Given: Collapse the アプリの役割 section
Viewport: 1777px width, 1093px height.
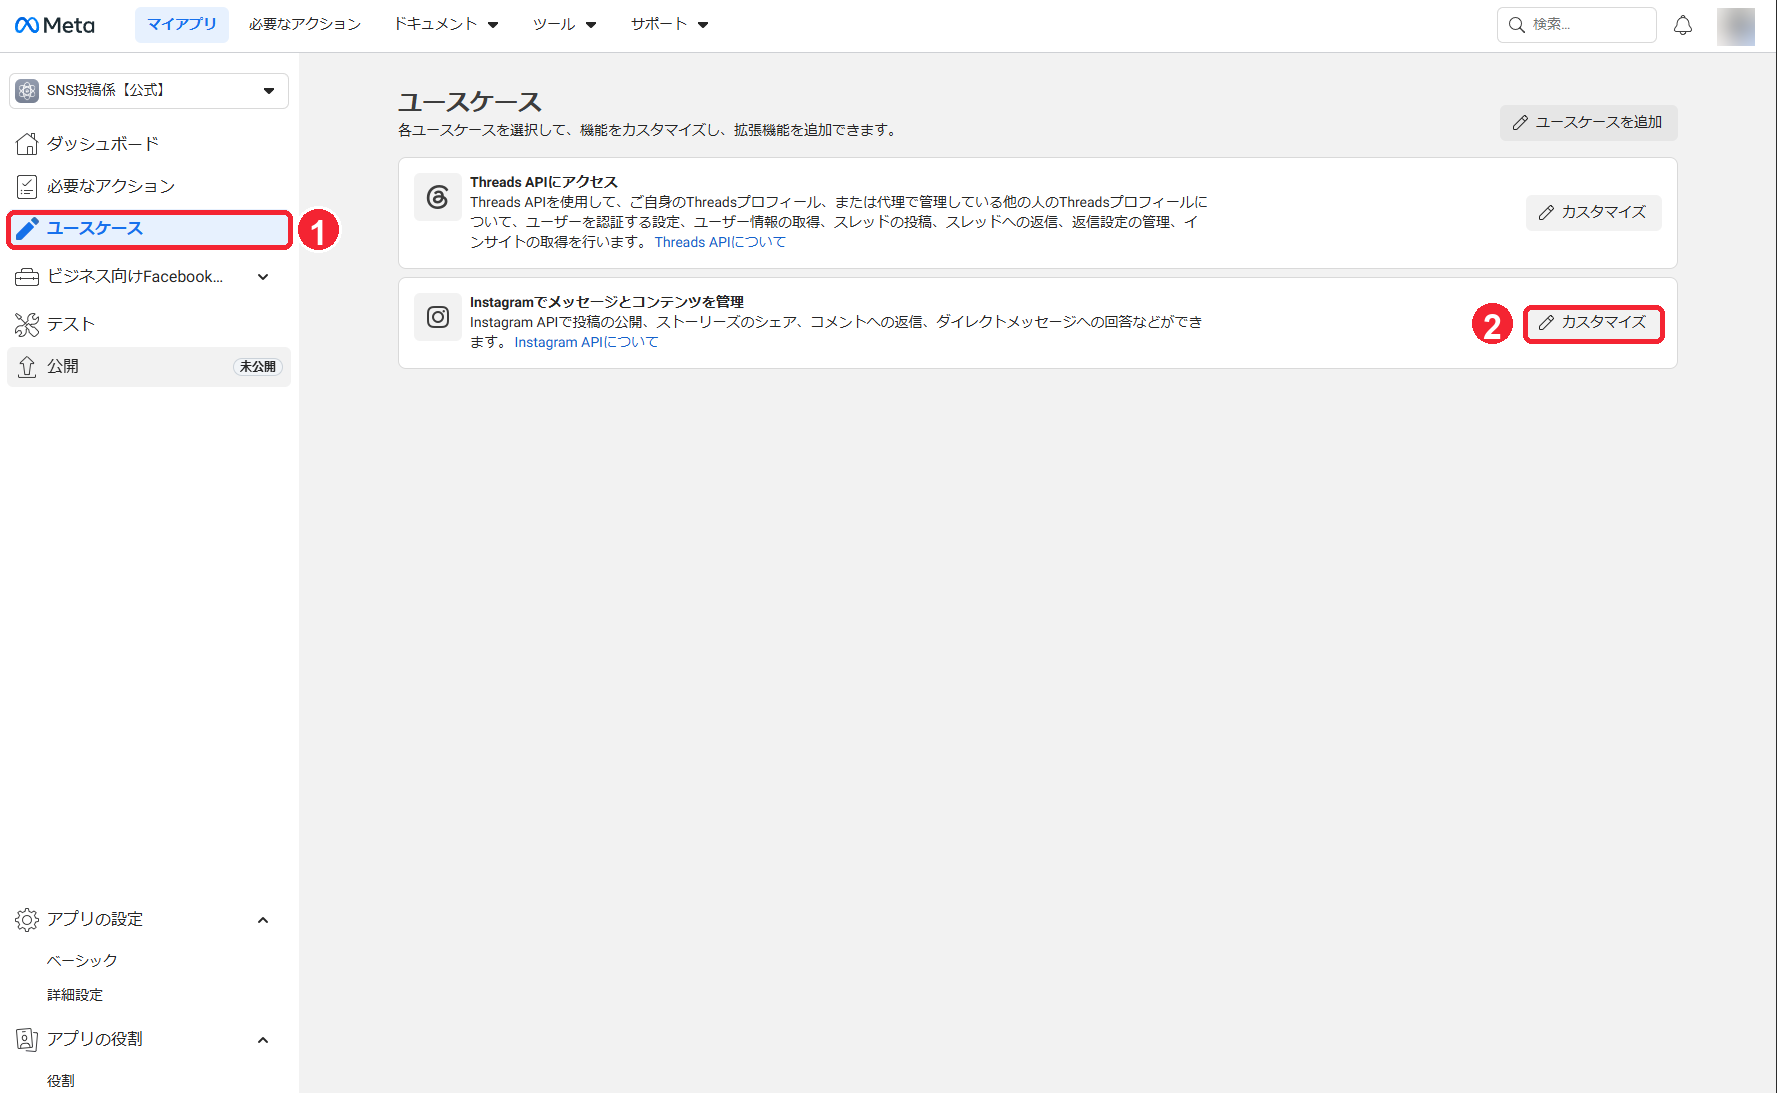Looking at the screenshot, I should (263, 1040).
